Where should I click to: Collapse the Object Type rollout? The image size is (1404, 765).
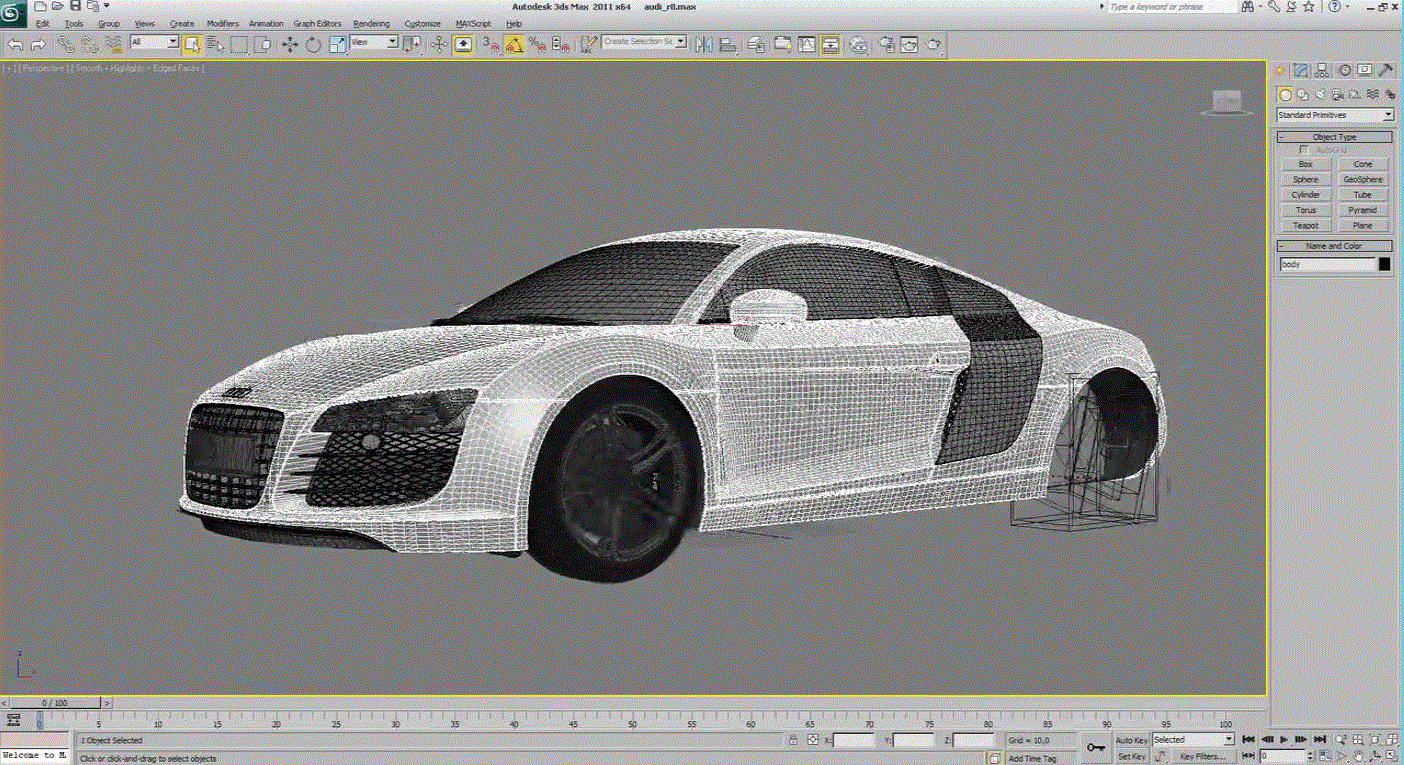click(1335, 137)
